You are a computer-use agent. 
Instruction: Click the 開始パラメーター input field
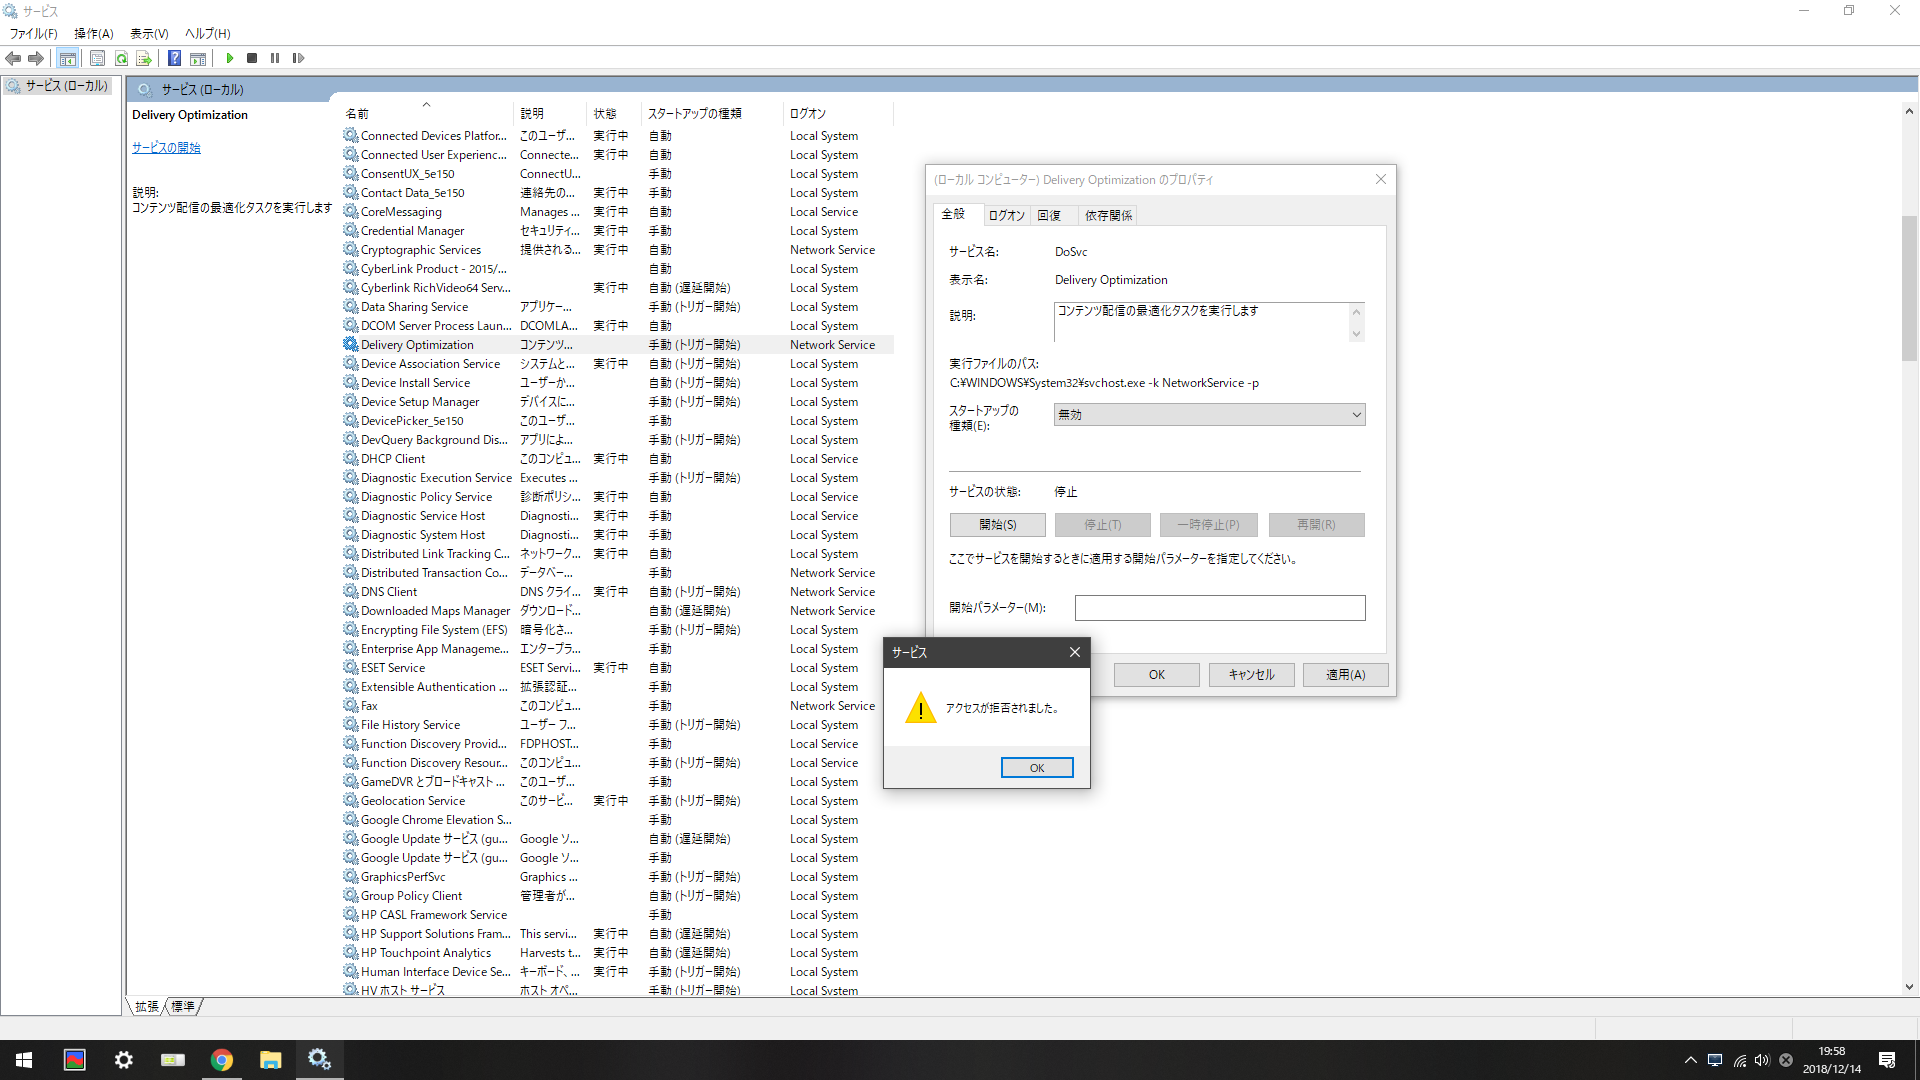[1219, 608]
